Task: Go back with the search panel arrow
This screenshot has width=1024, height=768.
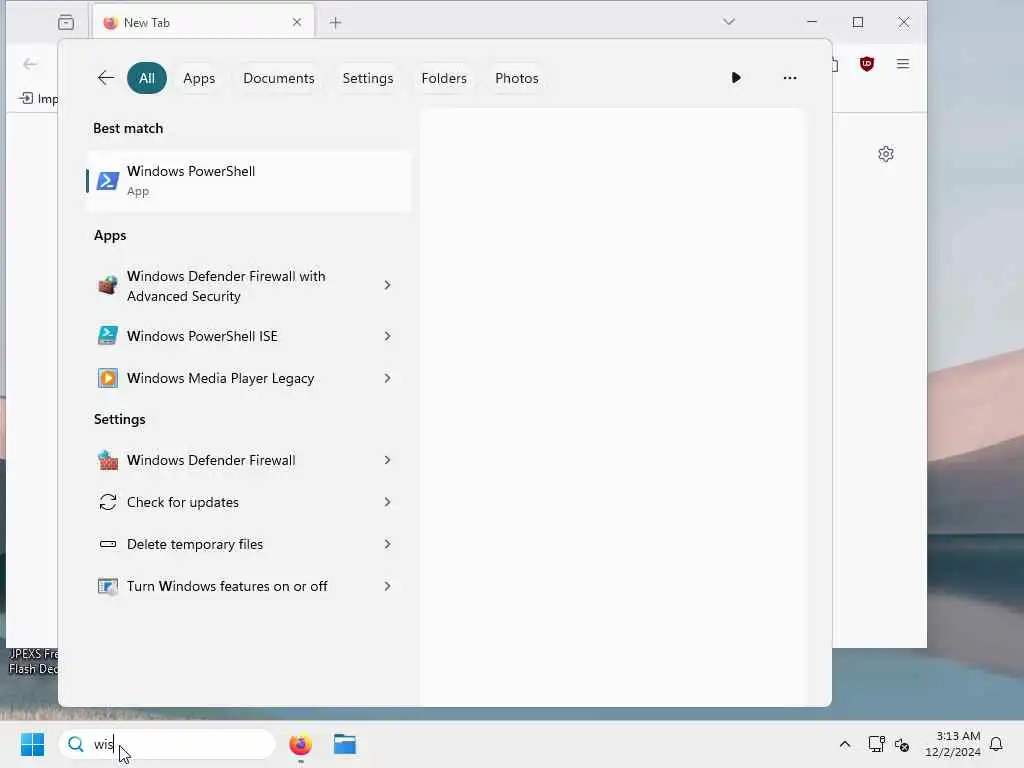Action: coord(106,78)
